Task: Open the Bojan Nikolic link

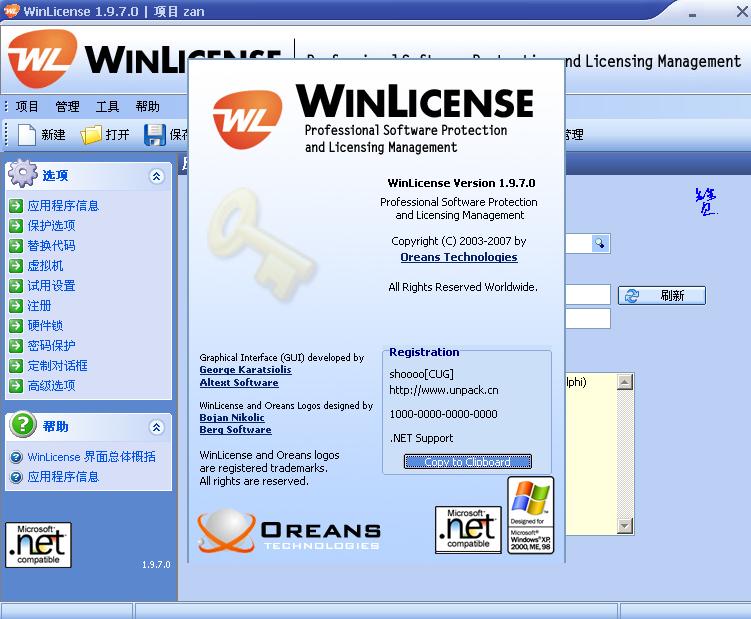Action: pos(232,418)
